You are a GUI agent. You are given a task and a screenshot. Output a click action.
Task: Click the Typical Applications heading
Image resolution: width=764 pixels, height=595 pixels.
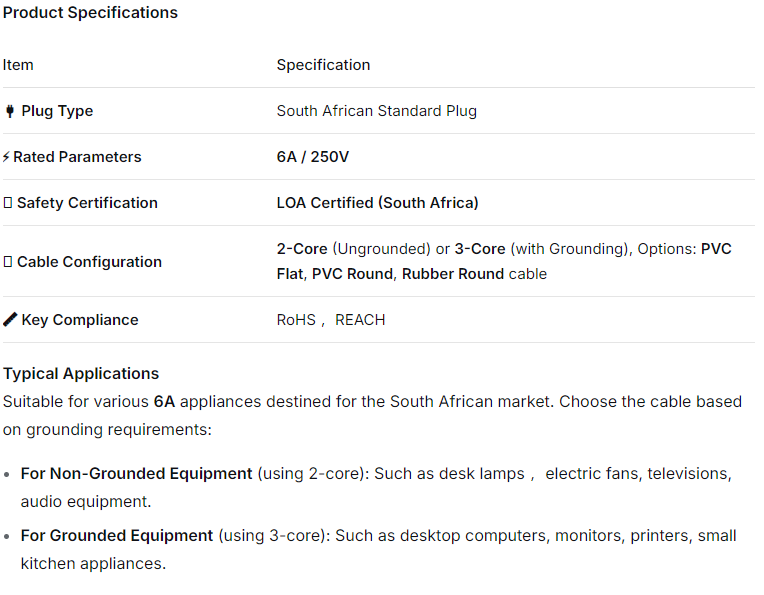tap(81, 374)
